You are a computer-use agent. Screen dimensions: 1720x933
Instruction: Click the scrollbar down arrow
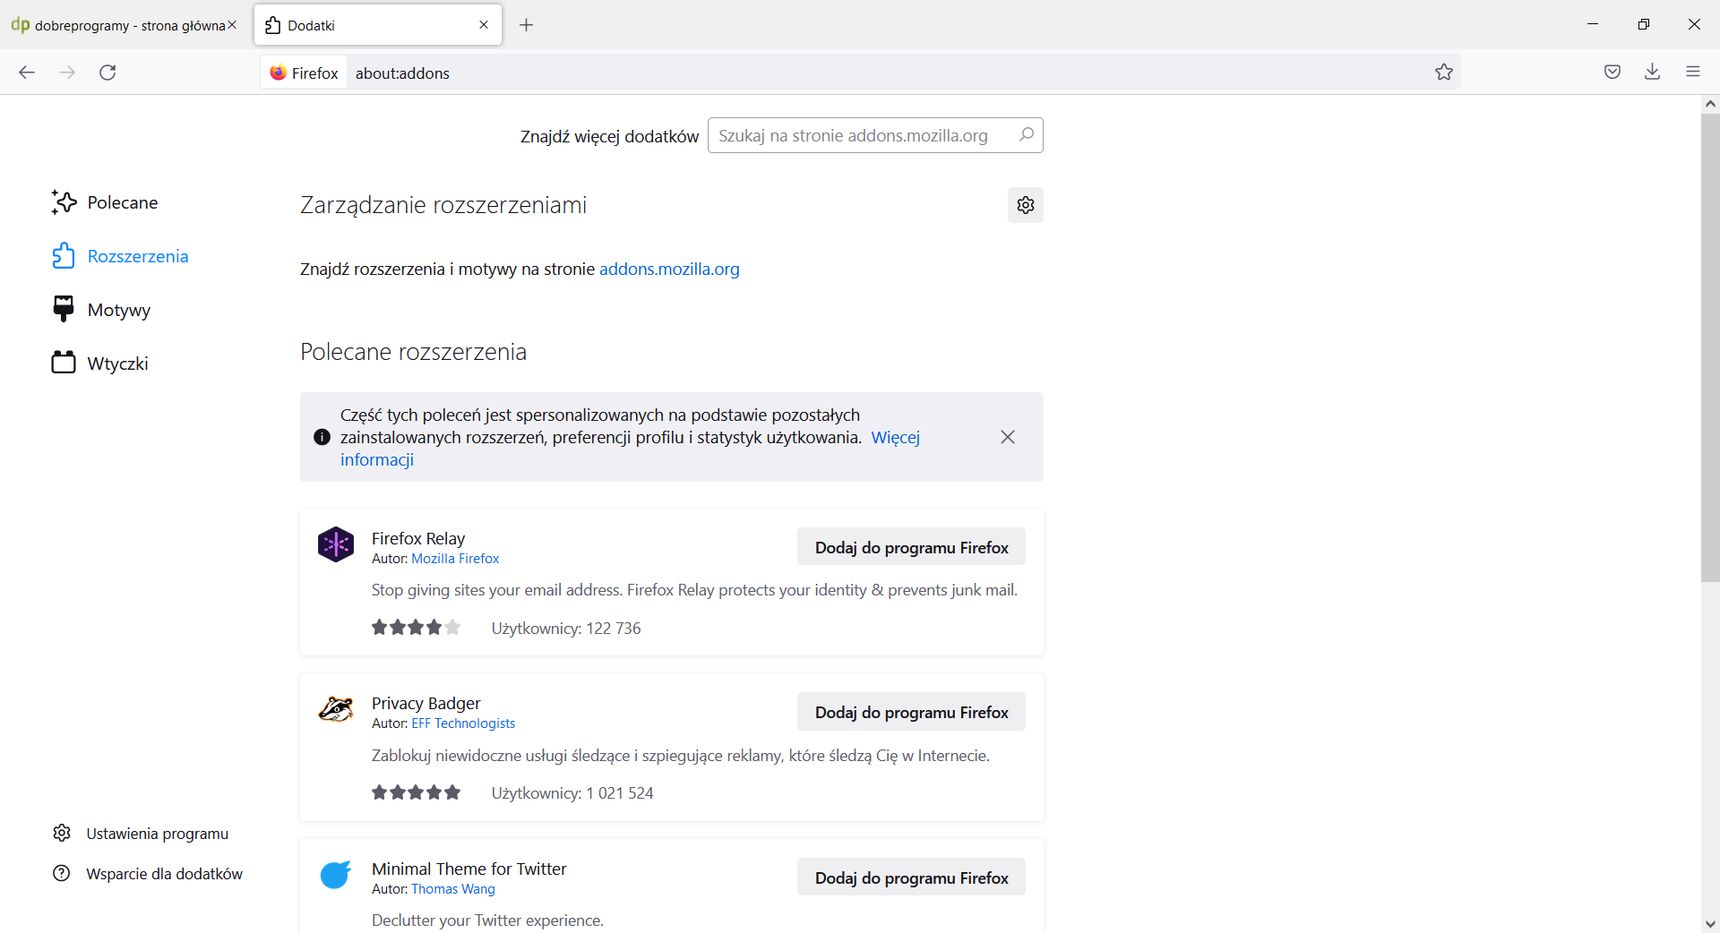[x=1710, y=924]
